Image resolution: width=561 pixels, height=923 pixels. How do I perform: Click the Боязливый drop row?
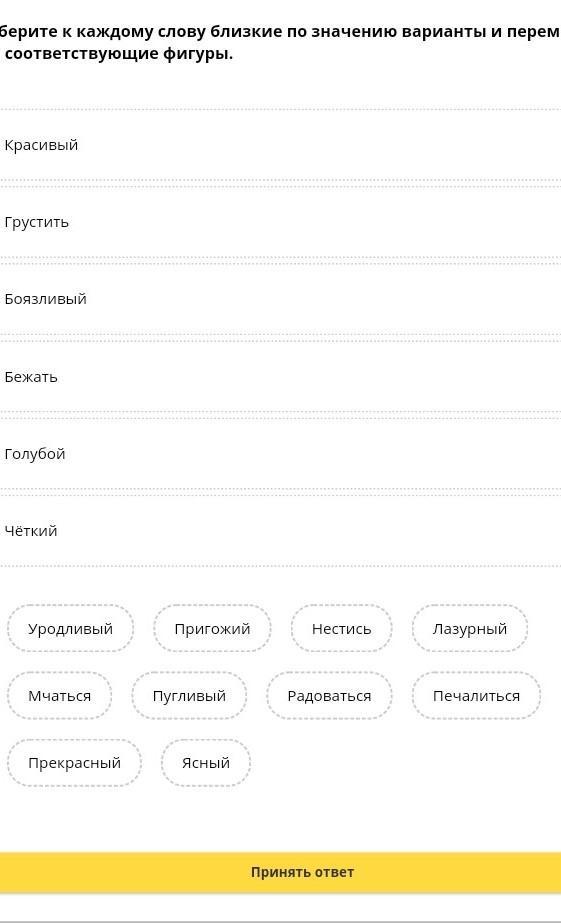(x=280, y=299)
